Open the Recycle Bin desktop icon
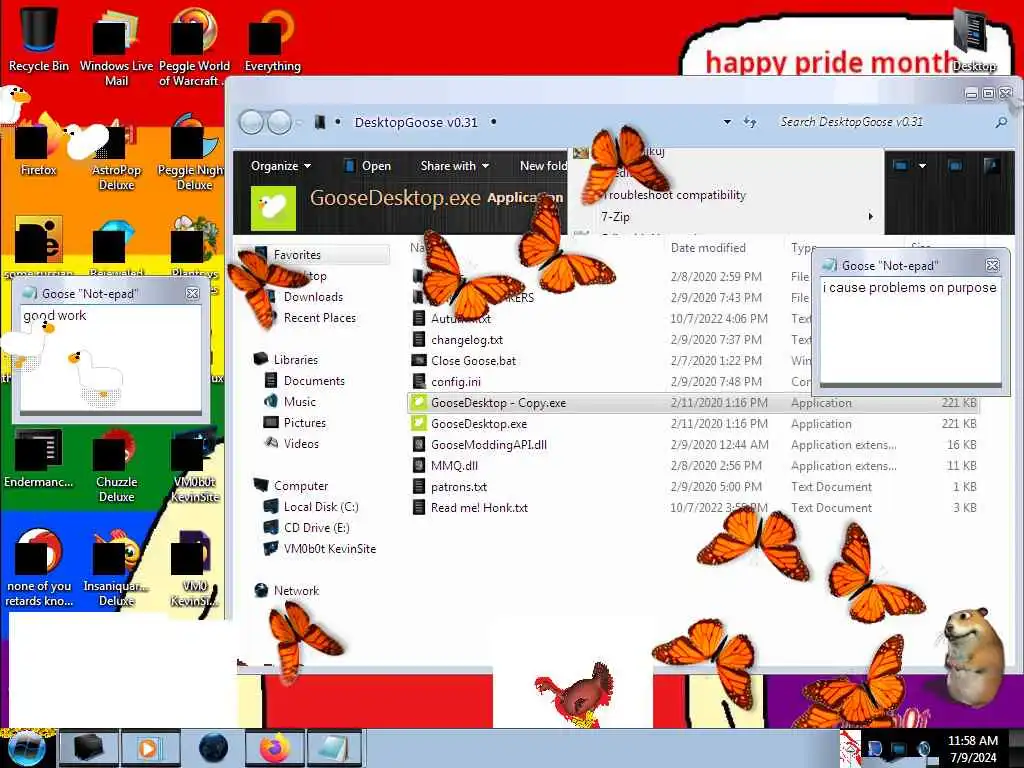This screenshot has height=768, width=1024. point(38,38)
